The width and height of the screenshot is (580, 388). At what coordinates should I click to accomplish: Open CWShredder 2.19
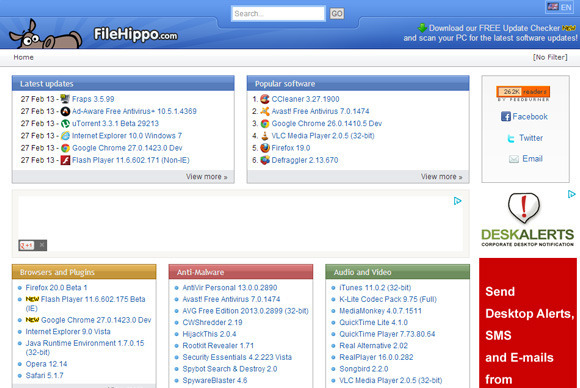[x=212, y=323]
